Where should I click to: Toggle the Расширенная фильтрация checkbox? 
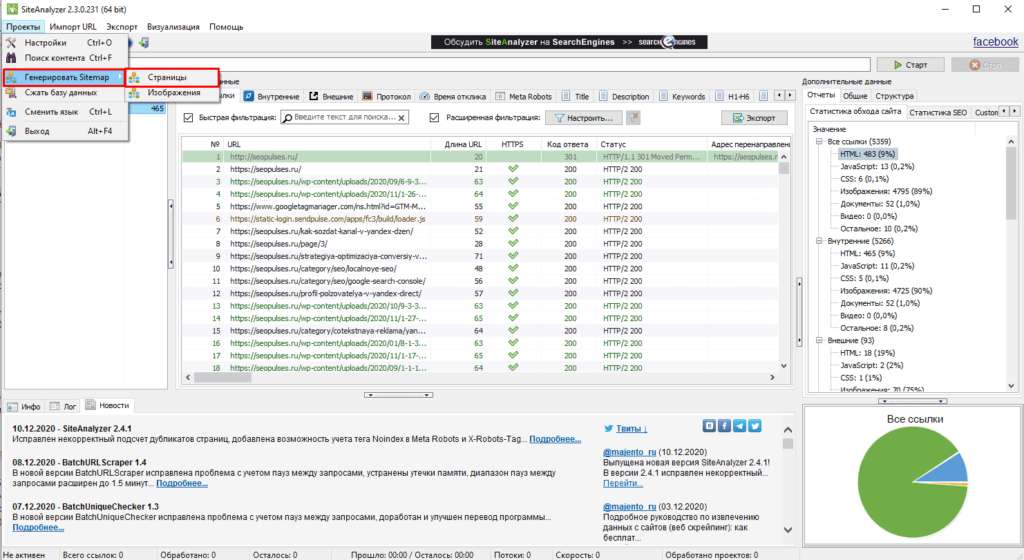point(434,117)
